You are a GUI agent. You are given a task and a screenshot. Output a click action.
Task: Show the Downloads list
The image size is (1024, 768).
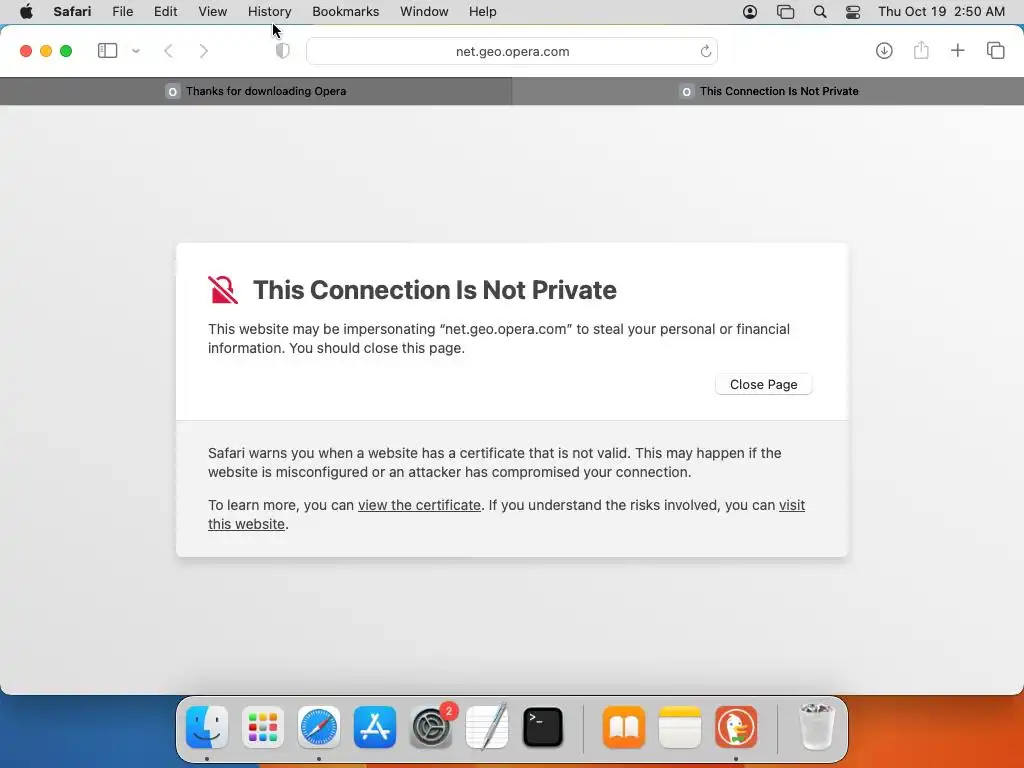coord(884,50)
